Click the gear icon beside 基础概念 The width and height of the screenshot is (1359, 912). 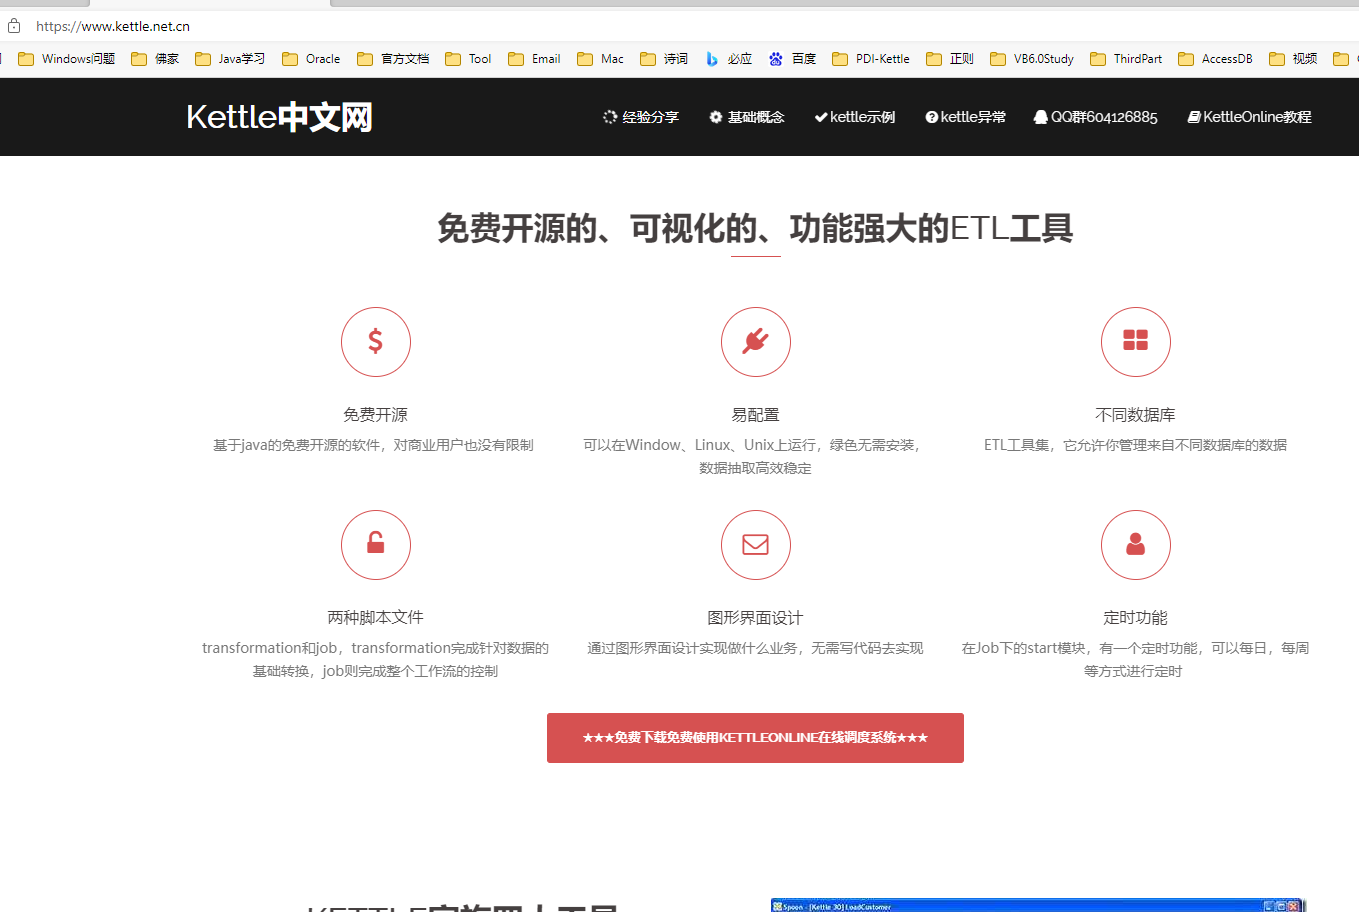[716, 116]
